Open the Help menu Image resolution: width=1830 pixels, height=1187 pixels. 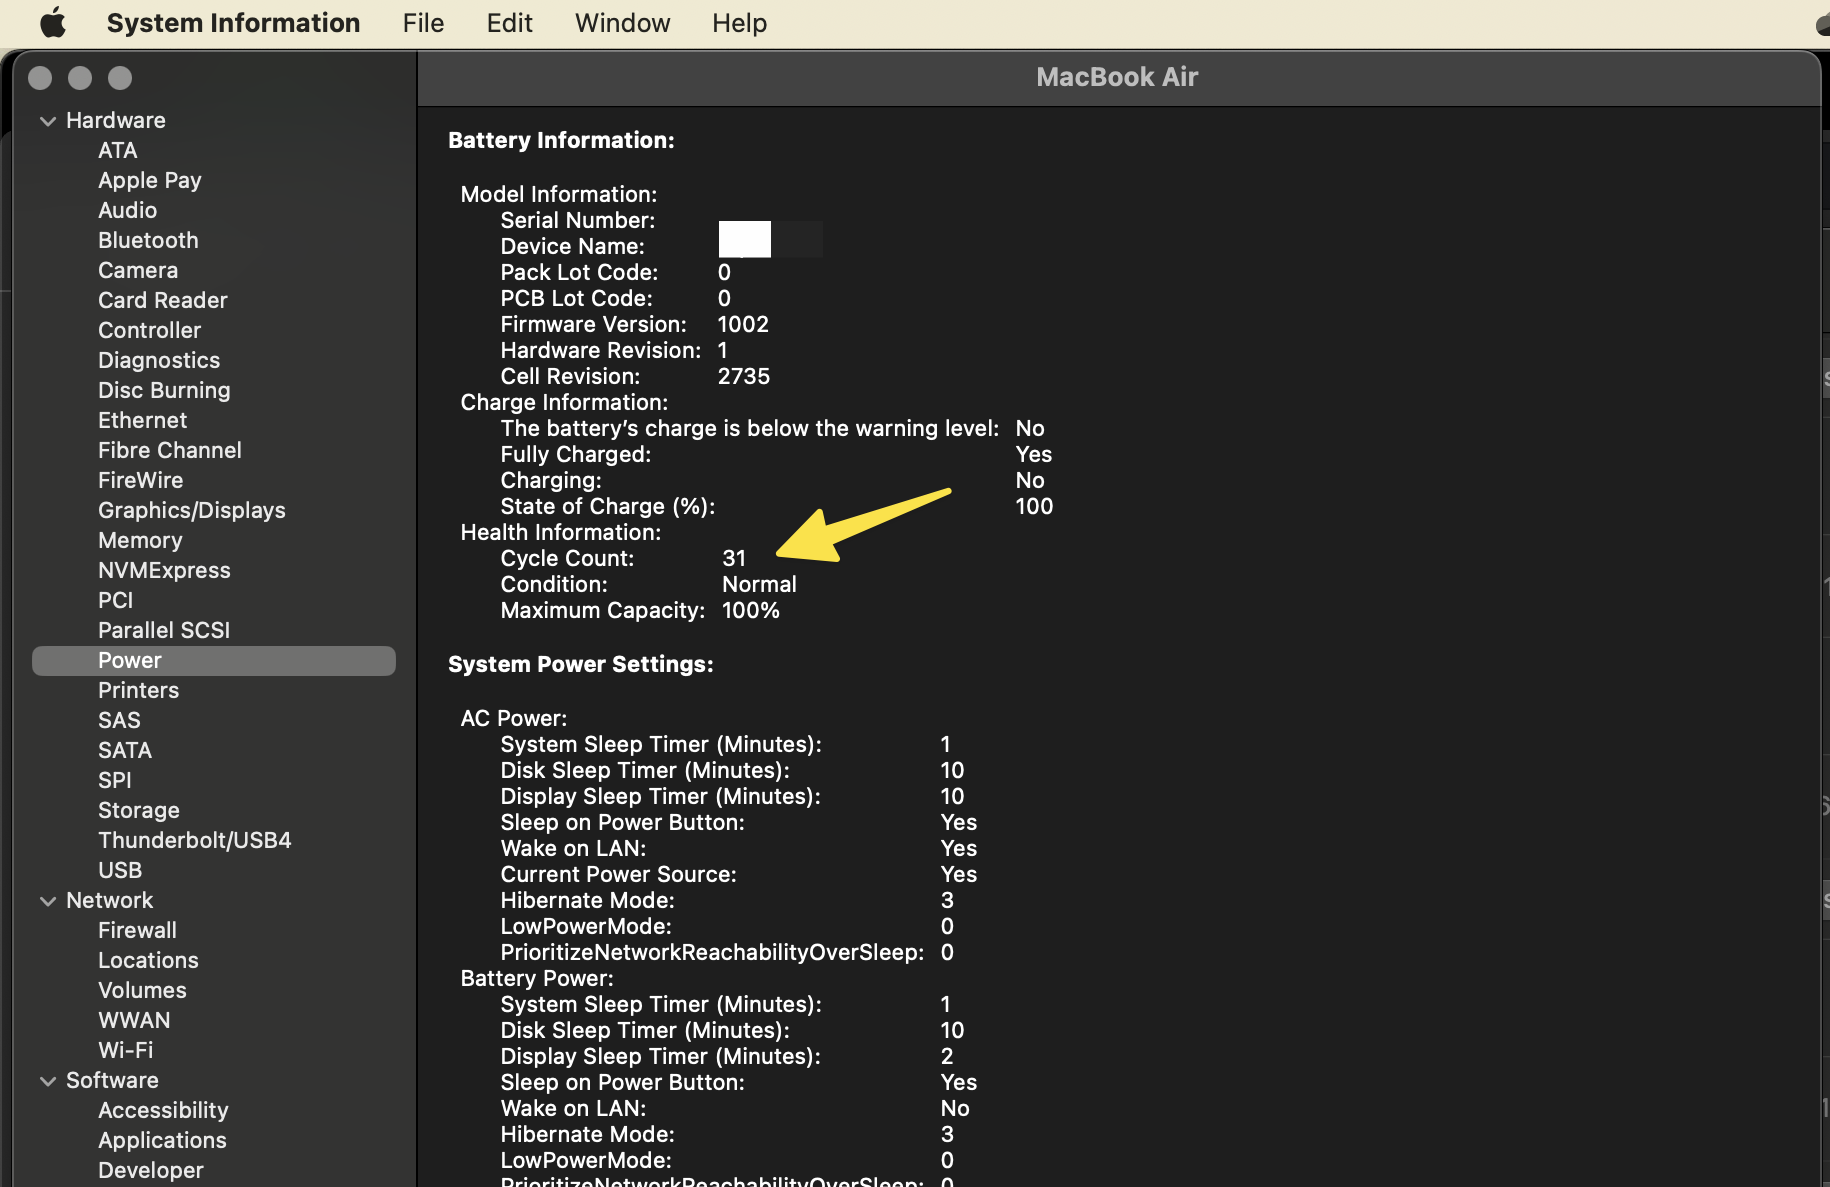pos(739,22)
